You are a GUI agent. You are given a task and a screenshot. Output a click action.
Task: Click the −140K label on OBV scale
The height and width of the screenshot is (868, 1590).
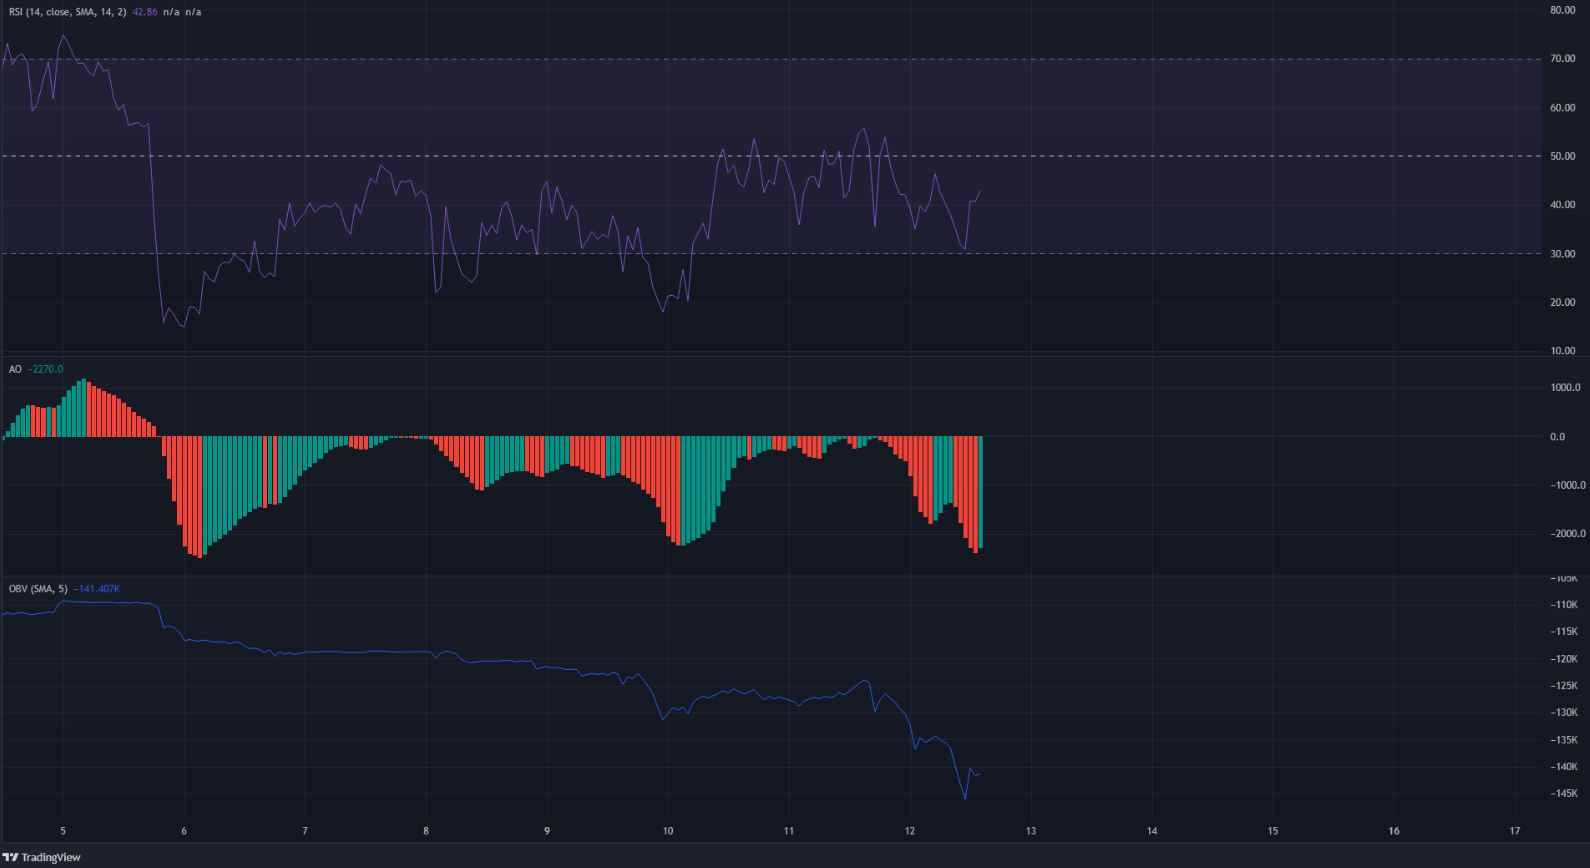pos(1563,767)
